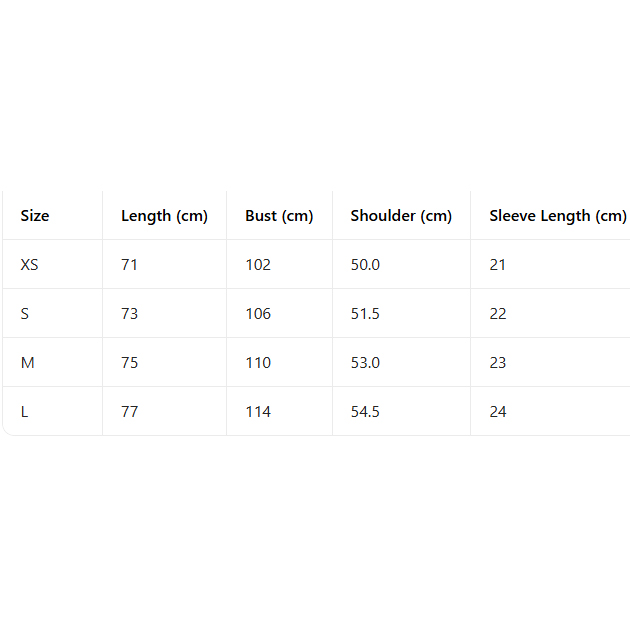
Task: Click the Sleeve Length (cm) header
Action: (557, 216)
